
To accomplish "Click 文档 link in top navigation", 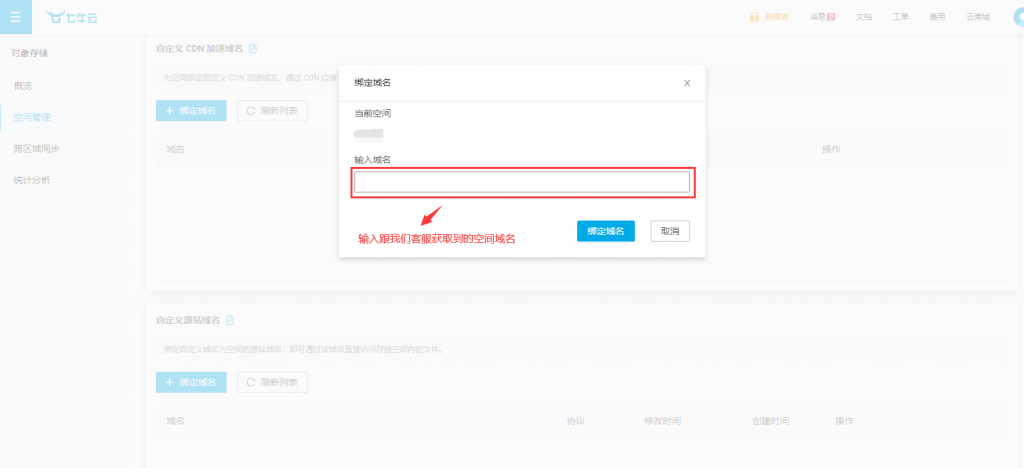I will [864, 17].
